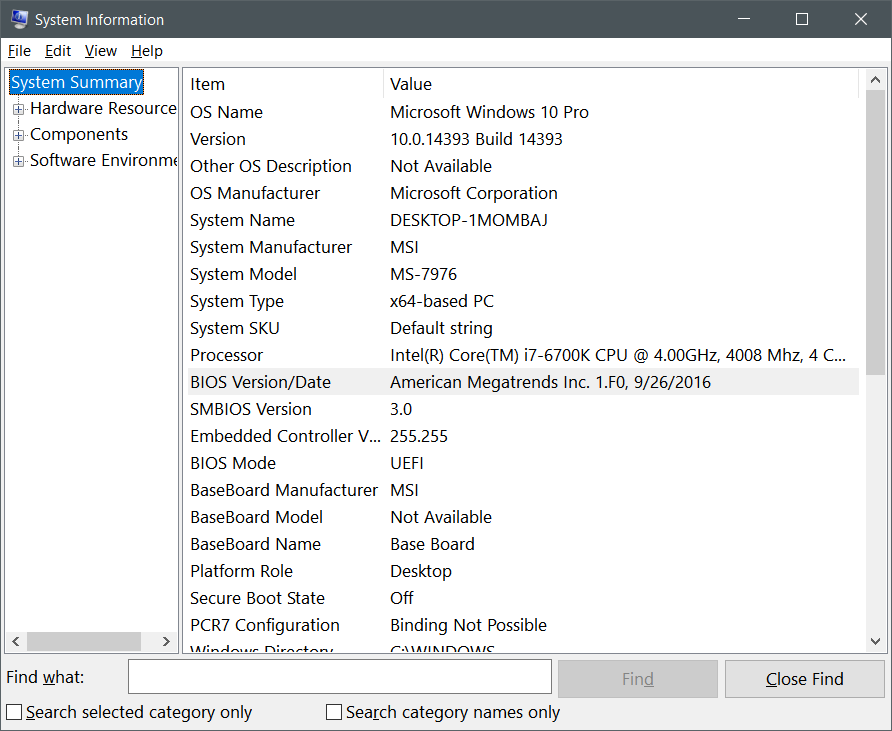
Task: Click the tree pane scroll right arrow
Action: (x=166, y=642)
